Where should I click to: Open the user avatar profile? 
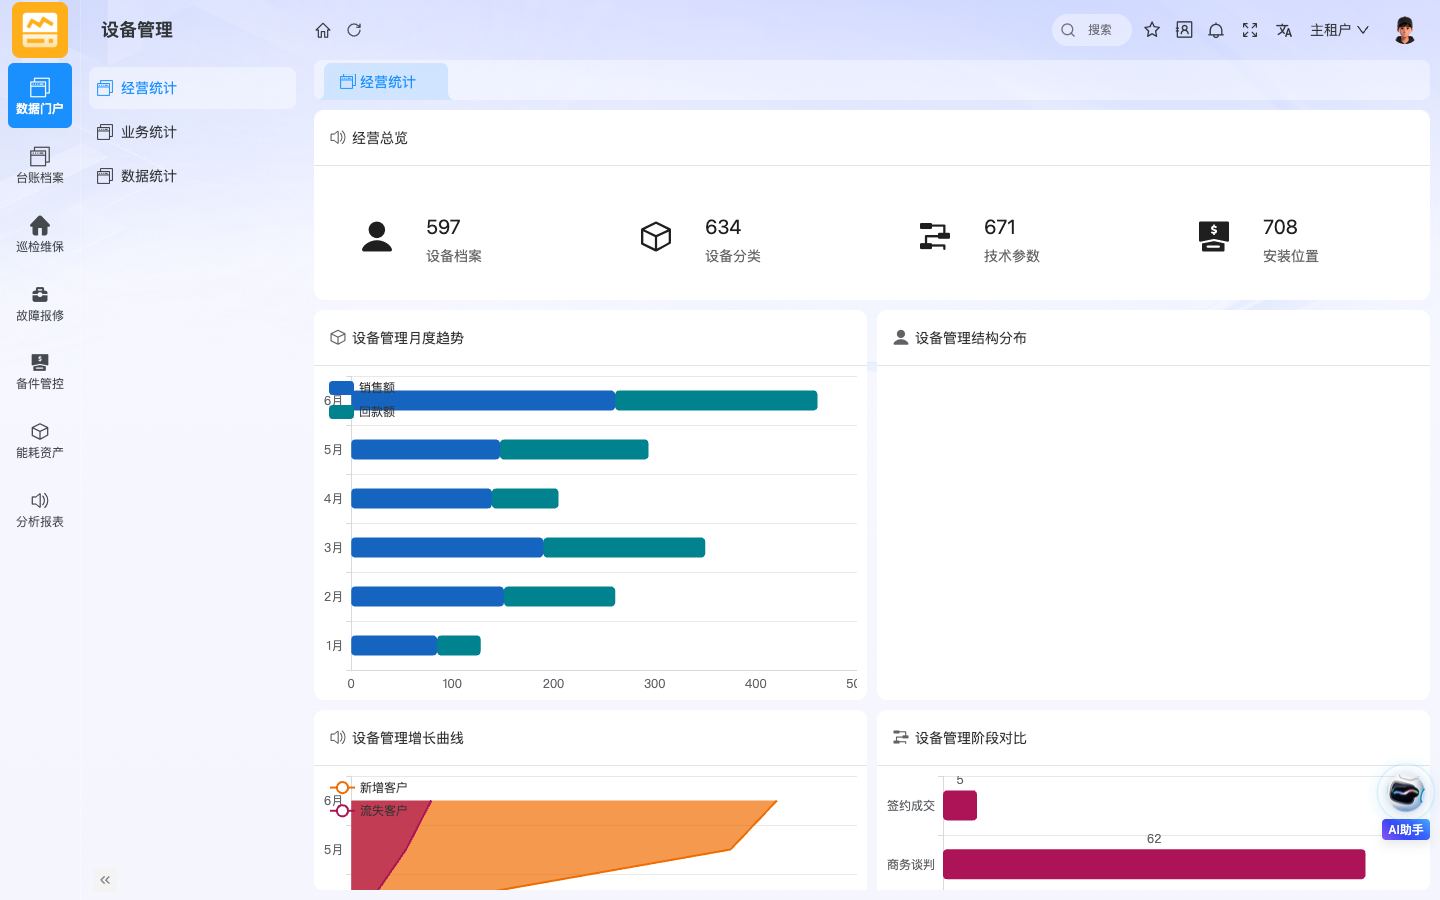tap(1405, 30)
